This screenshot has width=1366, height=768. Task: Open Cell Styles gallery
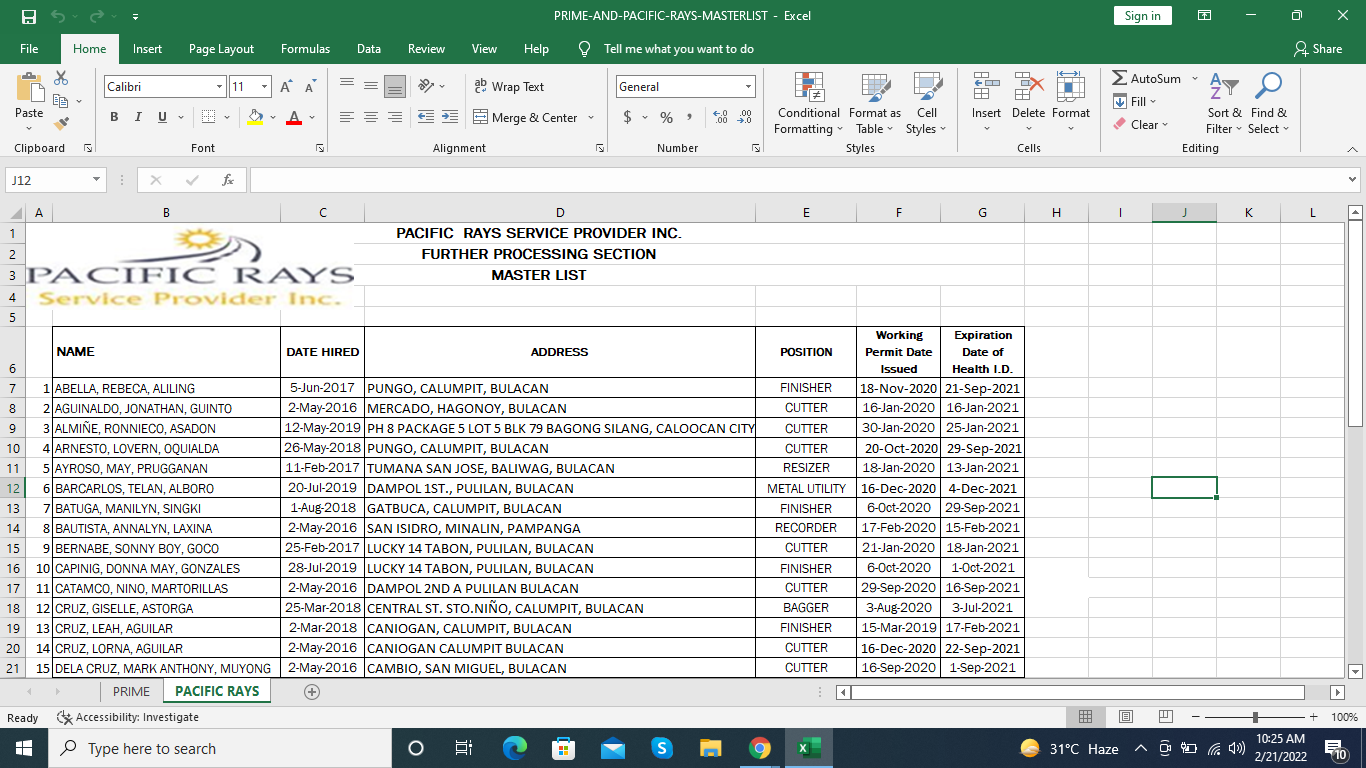pos(927,103)
